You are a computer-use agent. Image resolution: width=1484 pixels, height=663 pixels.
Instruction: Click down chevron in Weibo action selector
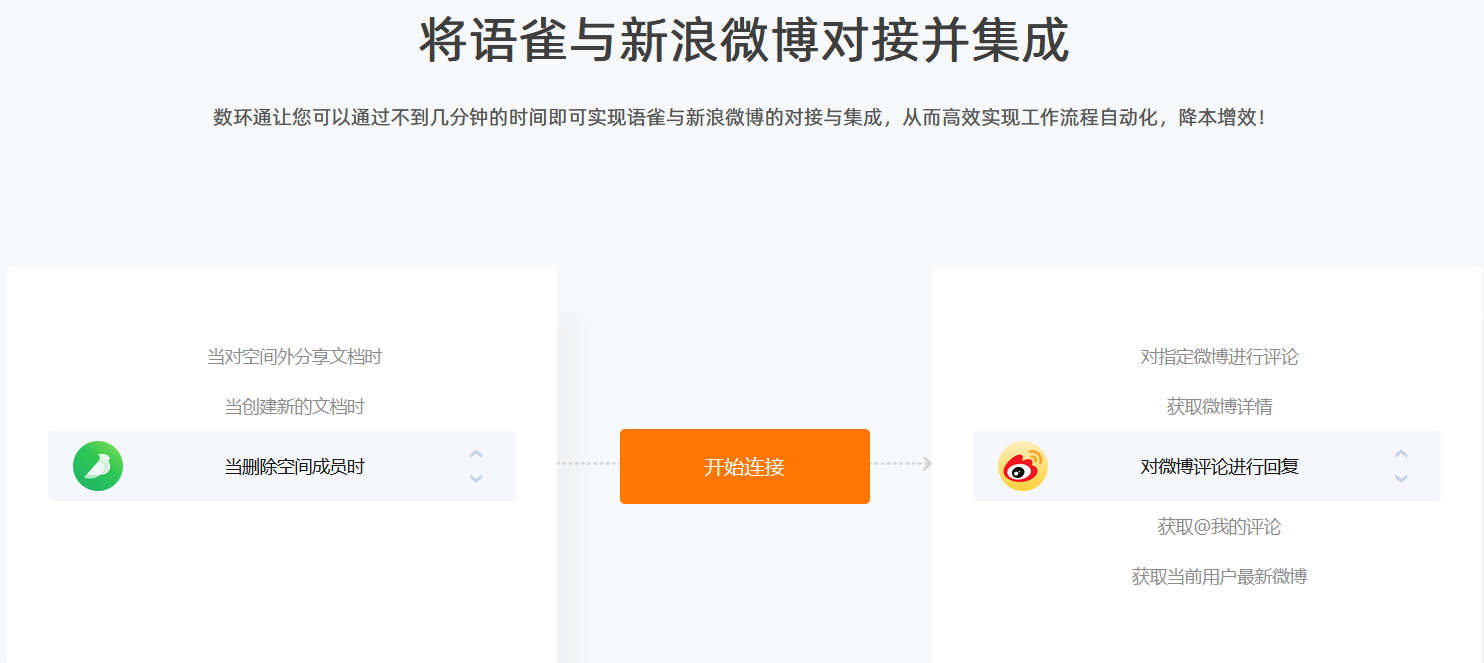coord(1401,479)
